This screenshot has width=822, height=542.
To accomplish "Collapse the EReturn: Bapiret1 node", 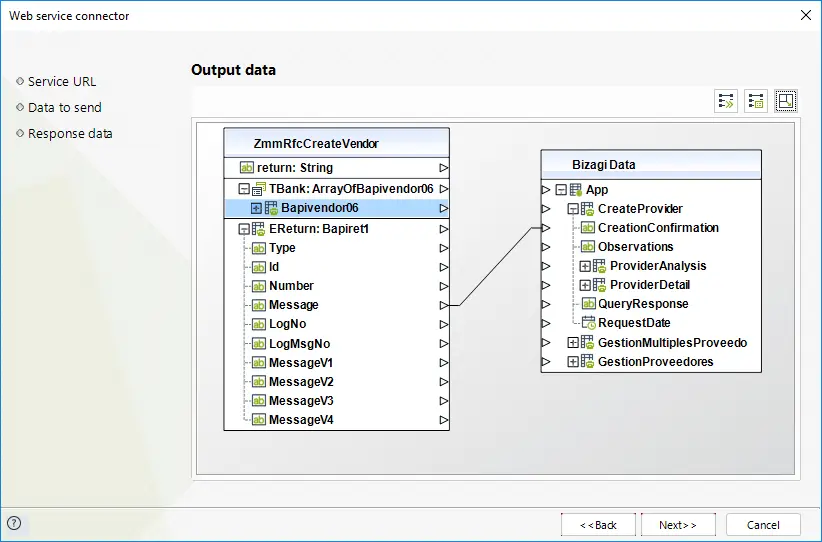I will tap(244, 229).
